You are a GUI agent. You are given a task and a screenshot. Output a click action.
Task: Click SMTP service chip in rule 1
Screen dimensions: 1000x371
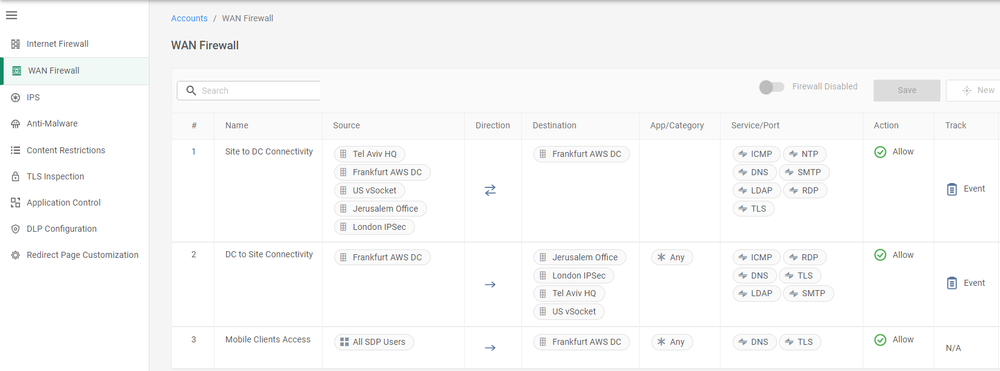pyautogui.click(x=805, y=172)
